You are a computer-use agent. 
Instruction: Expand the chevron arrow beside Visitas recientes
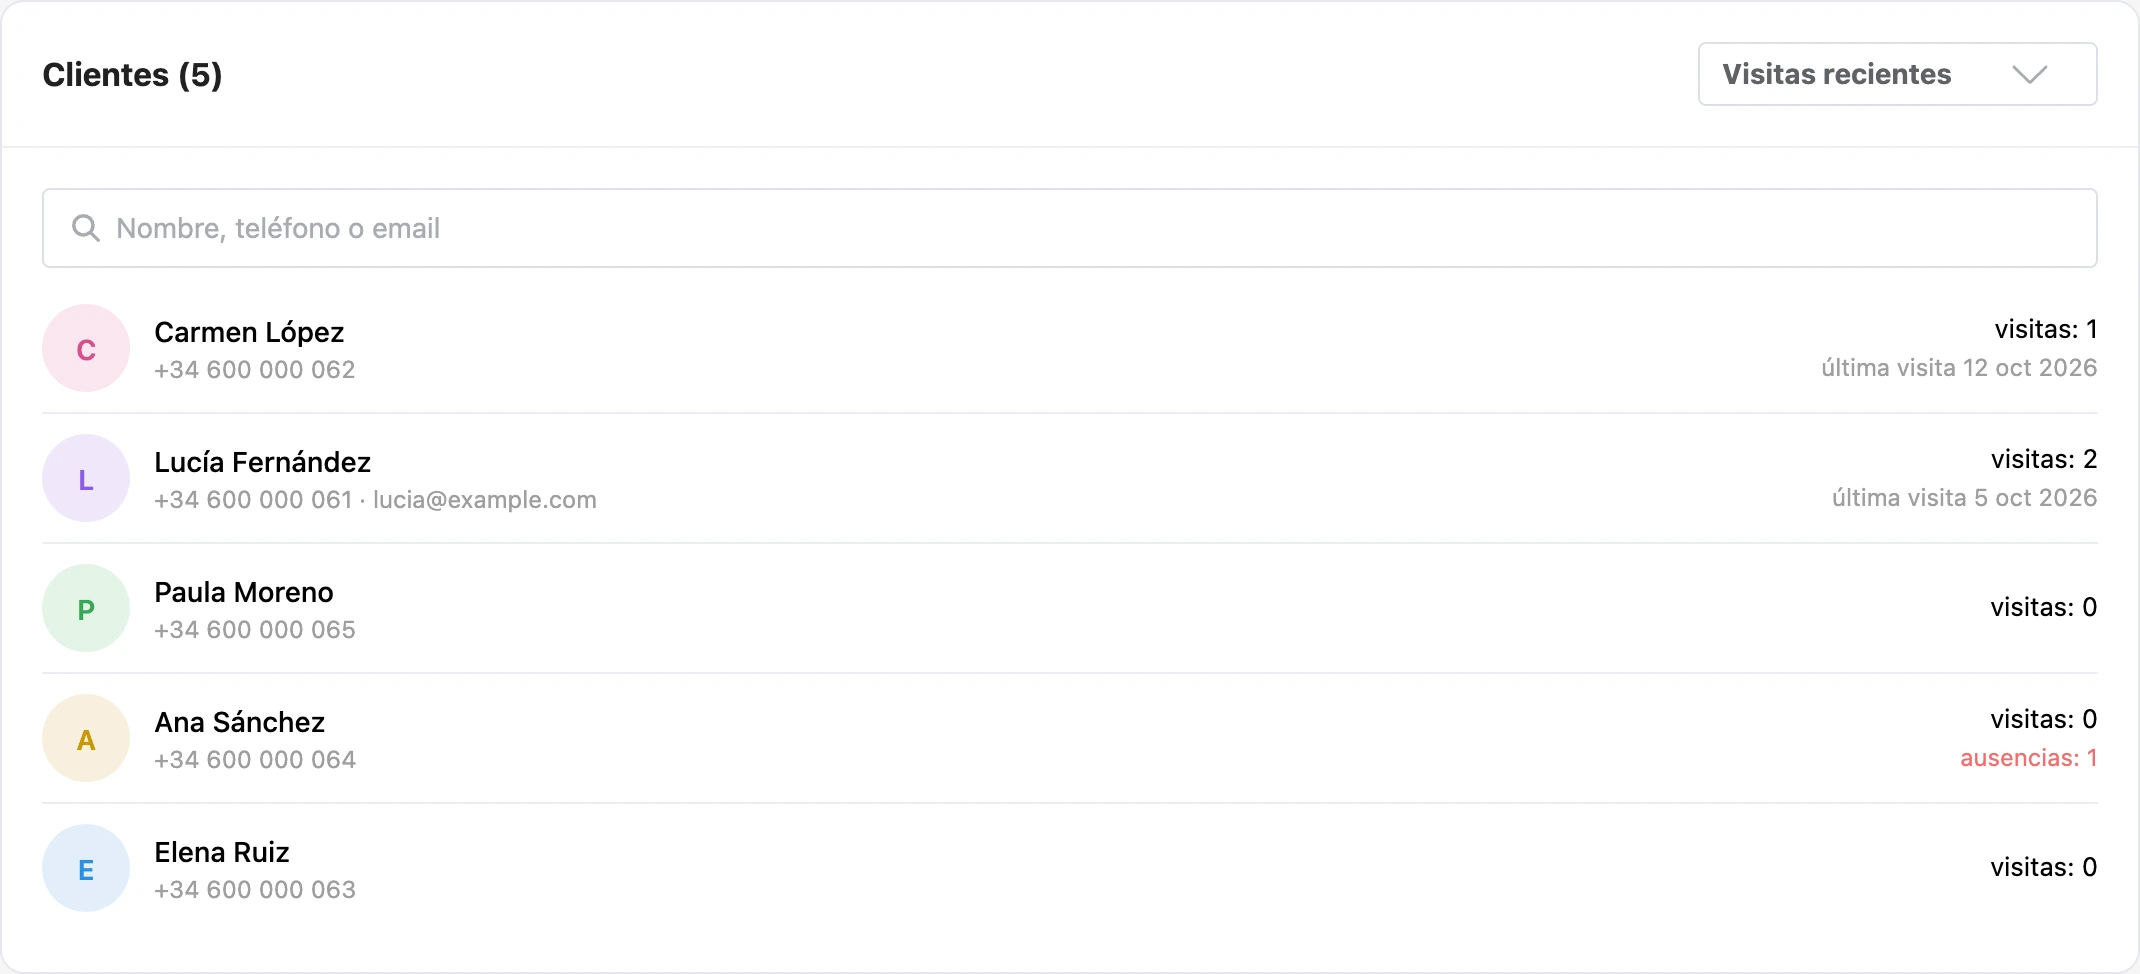click(2029, 75)
